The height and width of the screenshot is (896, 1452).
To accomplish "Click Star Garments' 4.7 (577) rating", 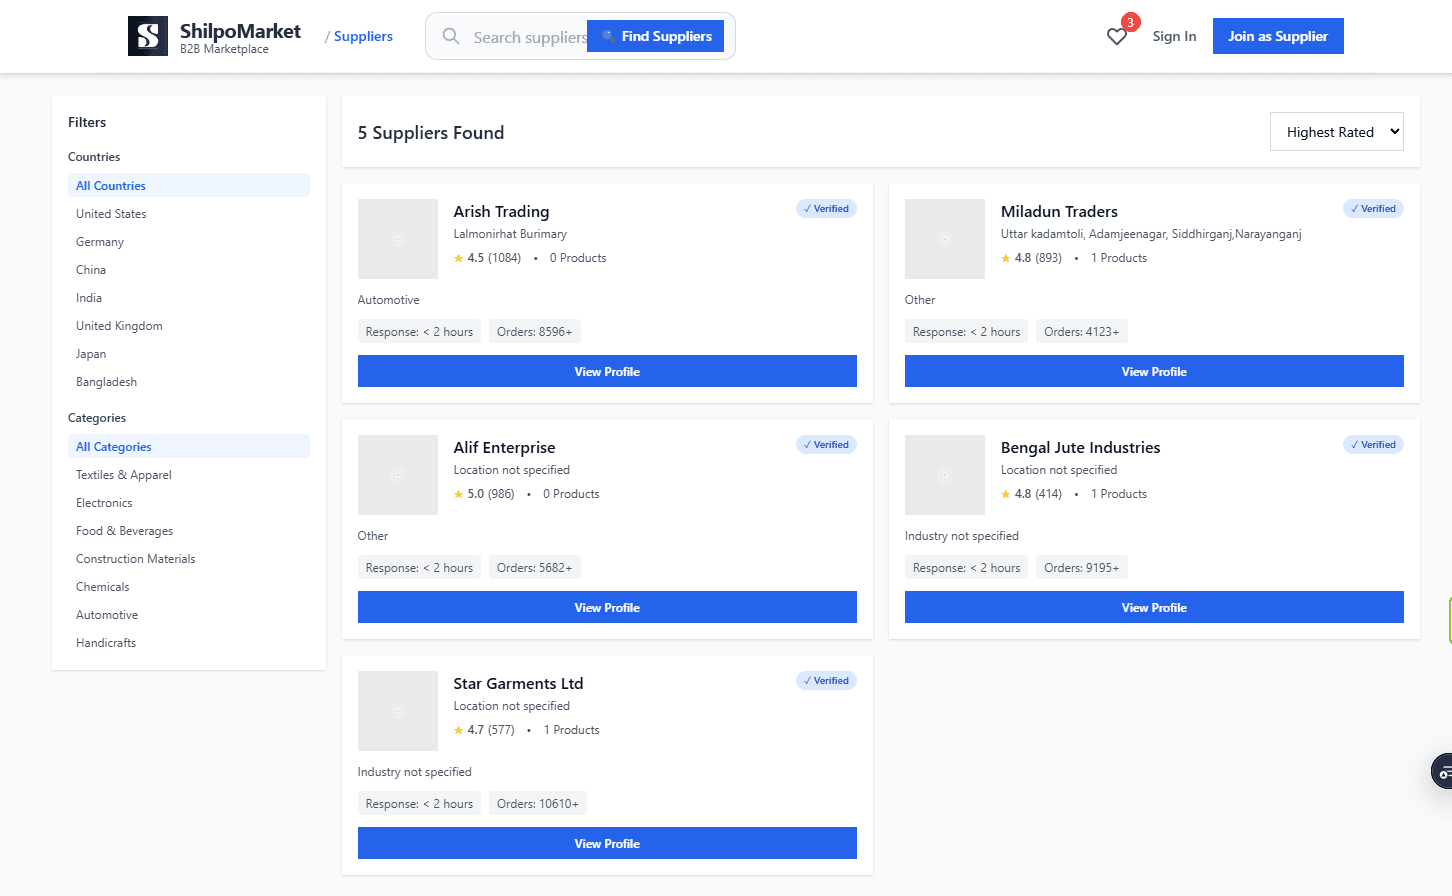I will (484, 729).
